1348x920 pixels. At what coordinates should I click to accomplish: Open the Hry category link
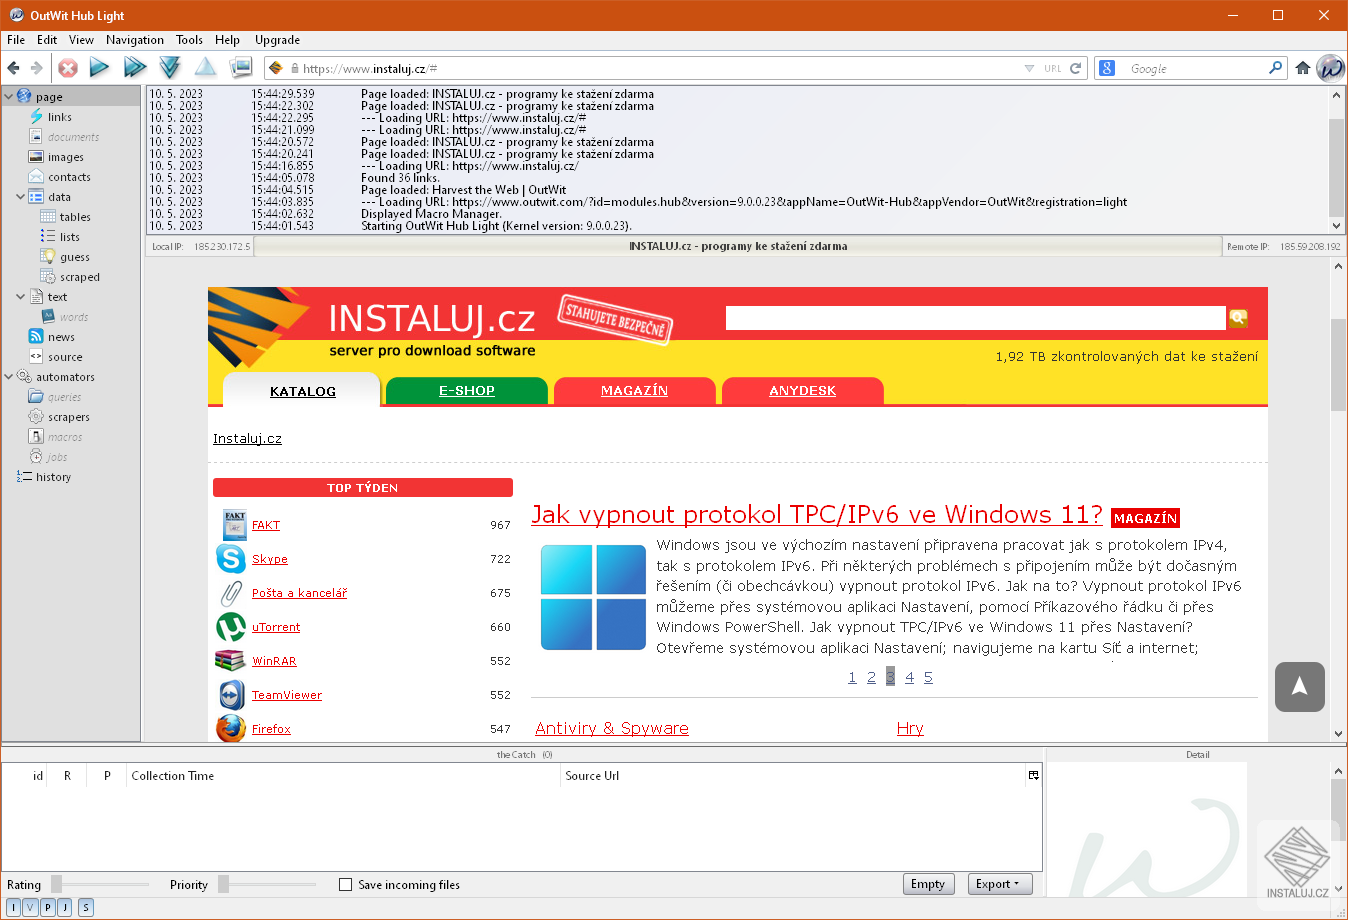pos(910,728)
